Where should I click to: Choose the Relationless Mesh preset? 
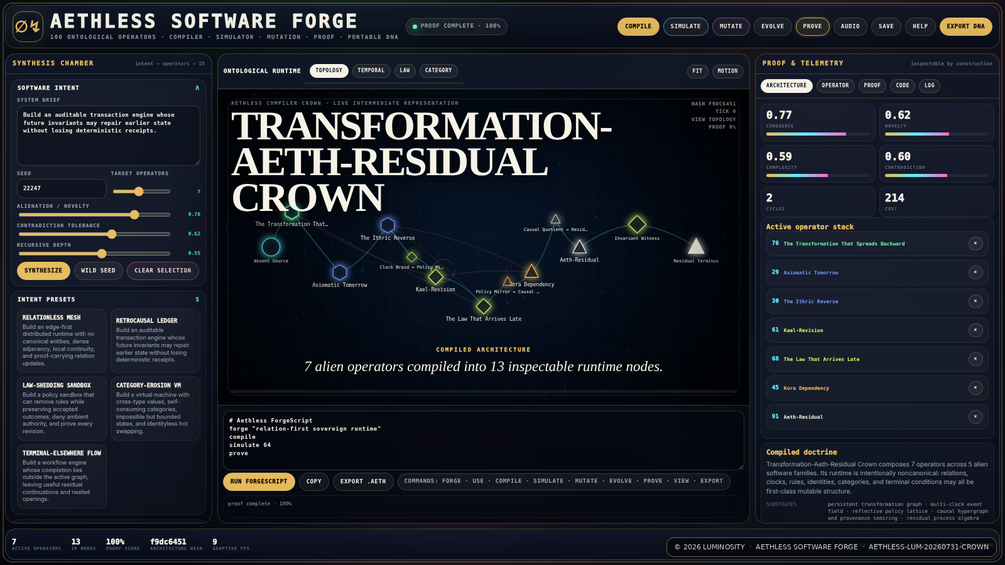[x=62, y=341]
